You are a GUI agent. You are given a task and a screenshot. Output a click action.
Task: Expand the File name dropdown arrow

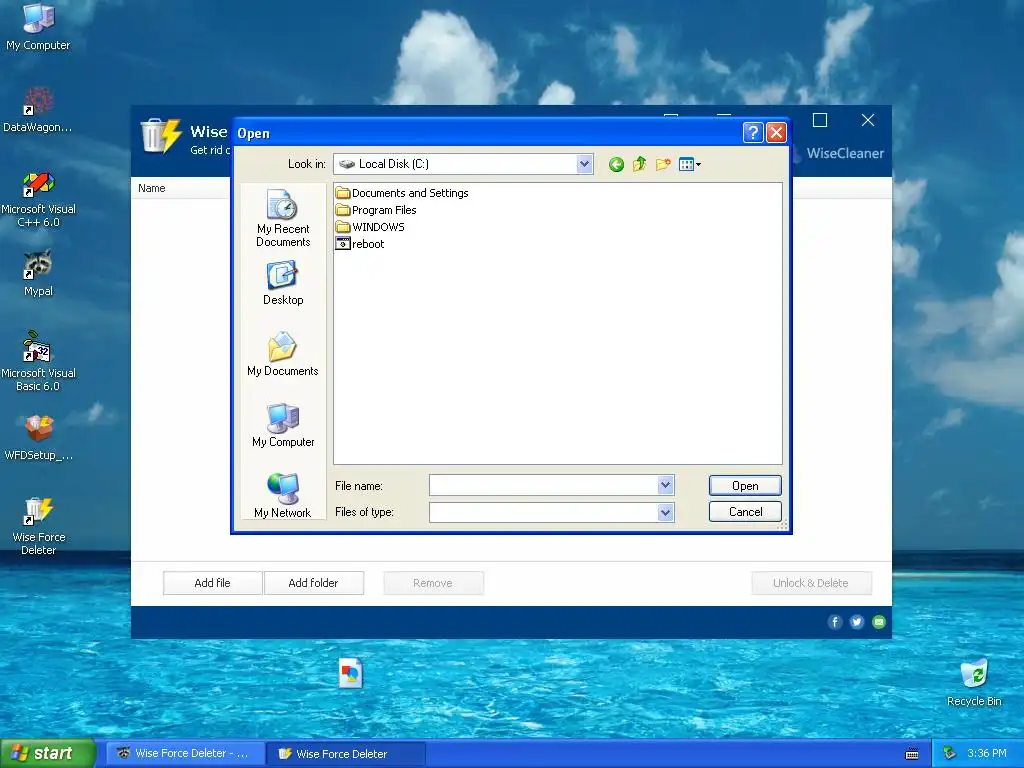pos(665,485)
